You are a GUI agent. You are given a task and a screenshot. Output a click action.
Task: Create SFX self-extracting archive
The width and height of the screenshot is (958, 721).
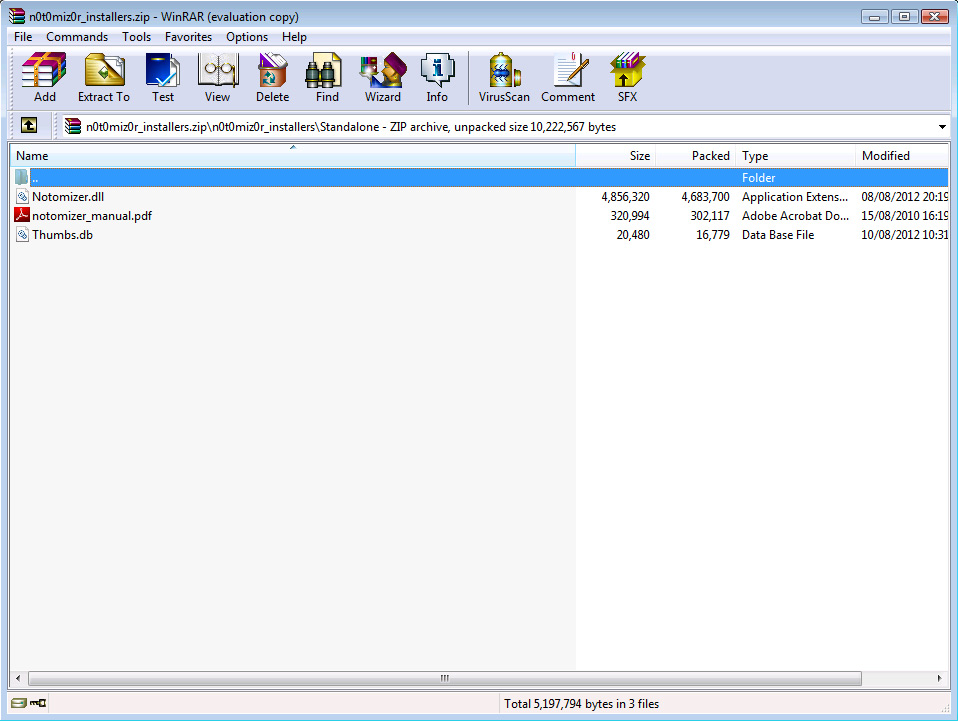pyautogui.click(x=627, y=78)
